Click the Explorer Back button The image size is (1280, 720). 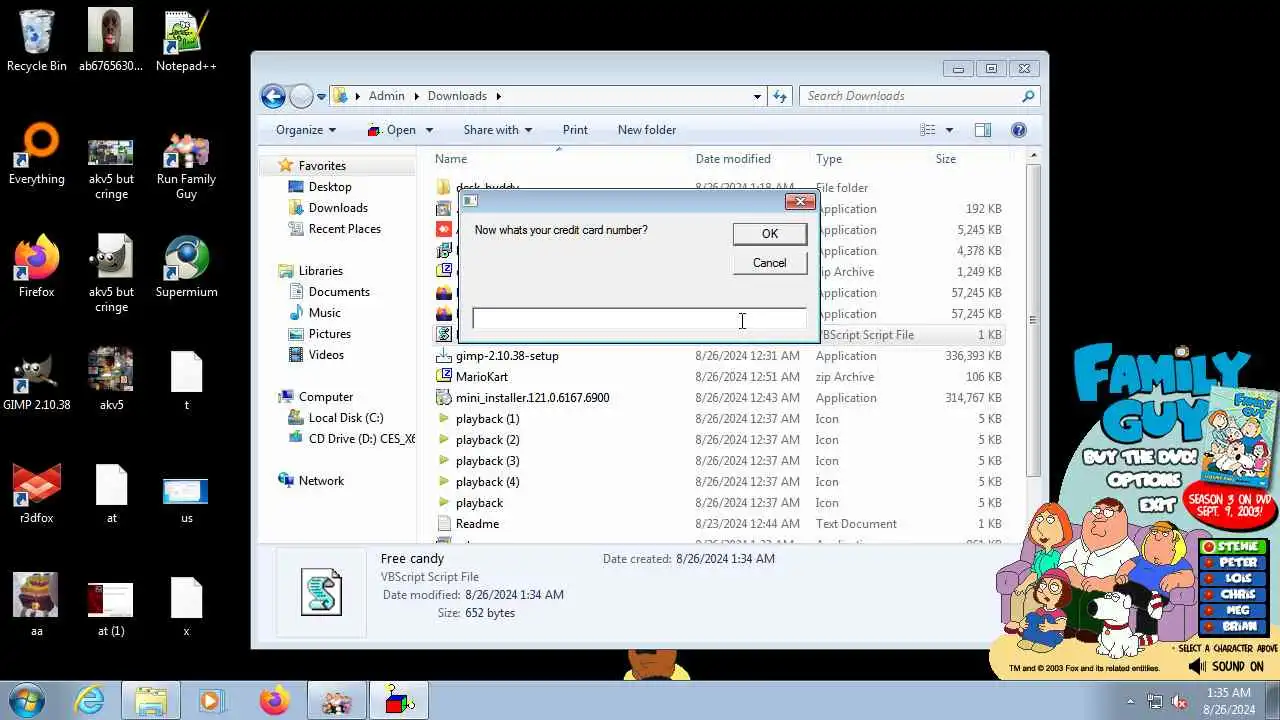[273, 96]
